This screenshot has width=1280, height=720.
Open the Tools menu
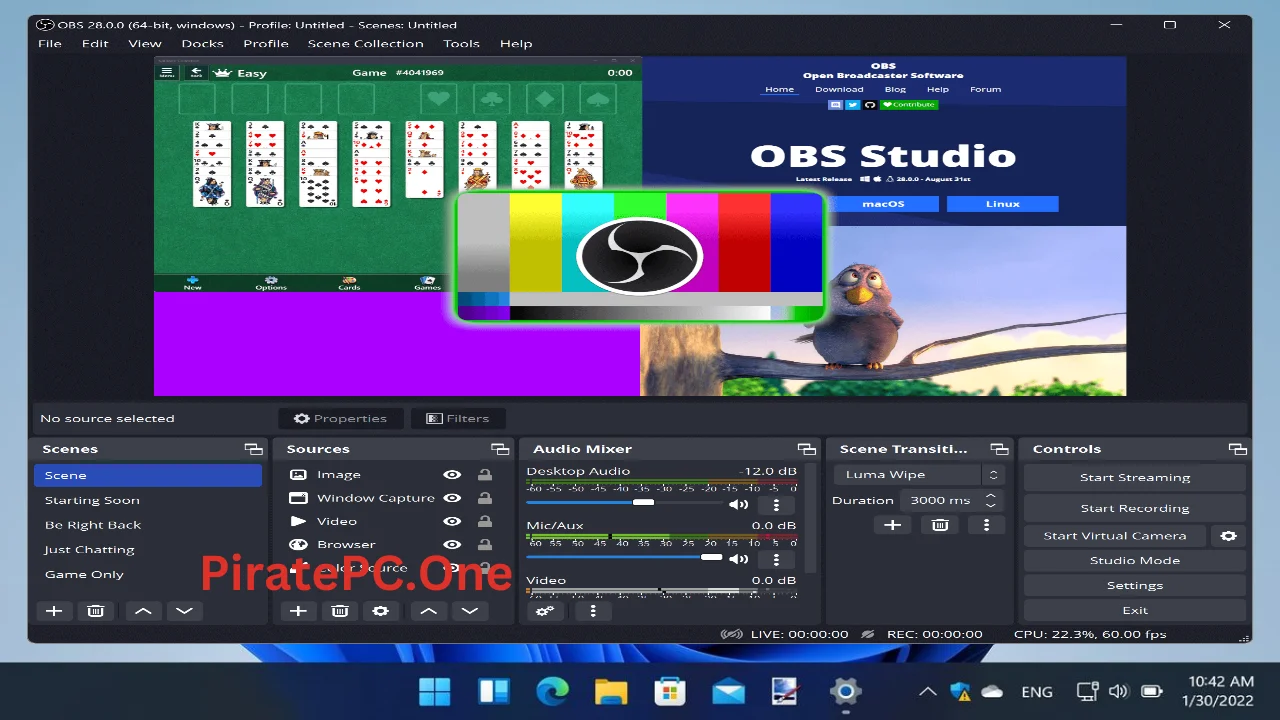(462, 43)
